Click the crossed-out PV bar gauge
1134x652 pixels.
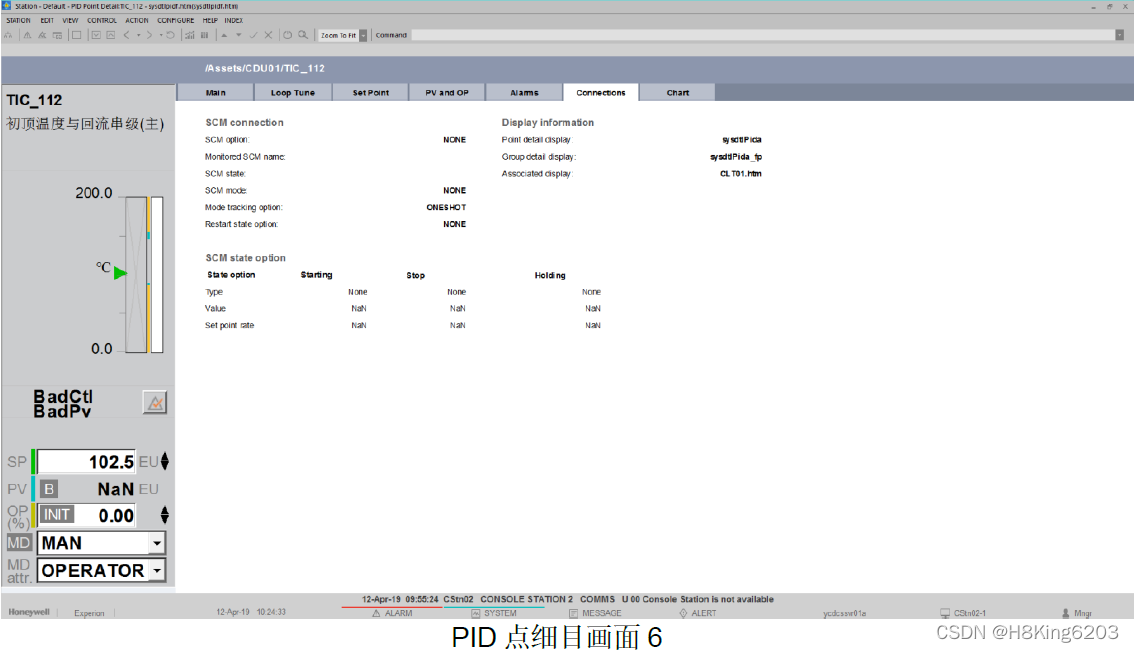tap(136, 275)
